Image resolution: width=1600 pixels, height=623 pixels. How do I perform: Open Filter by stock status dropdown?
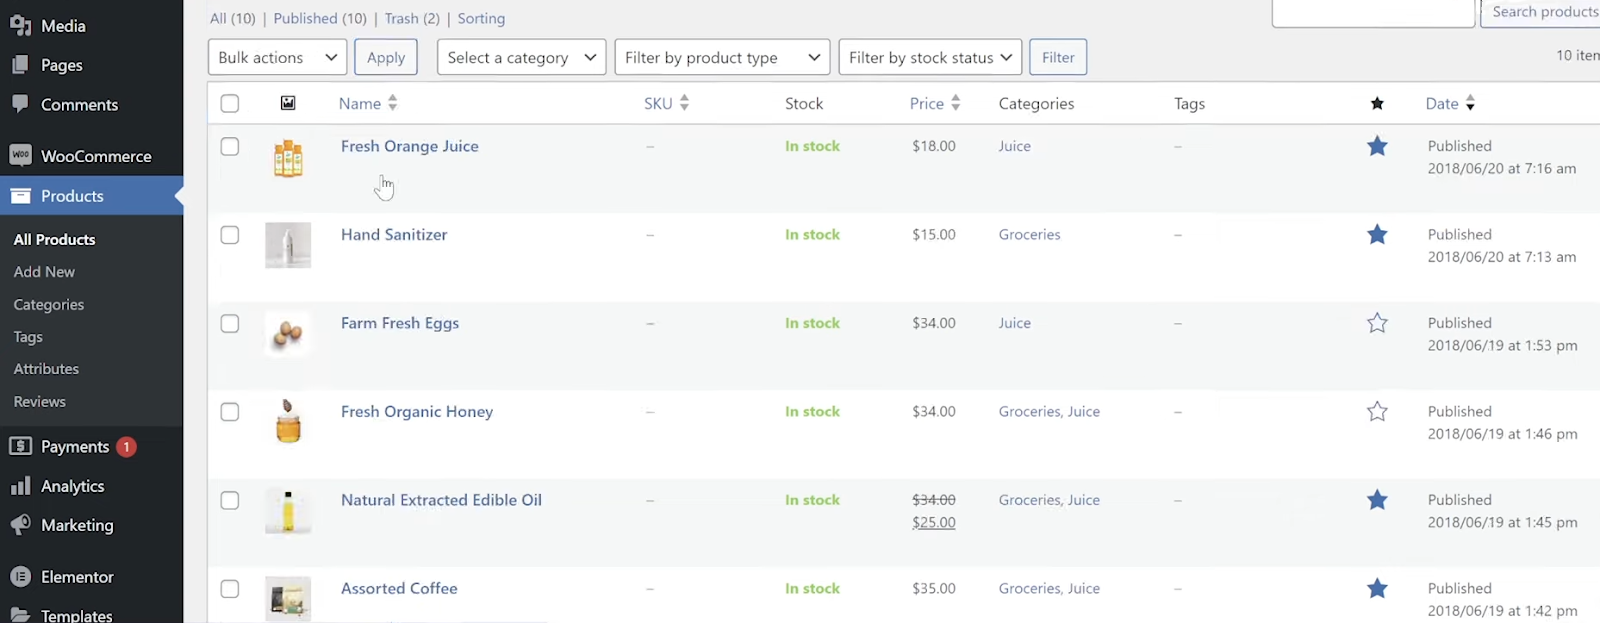click(x=930, y=57)
